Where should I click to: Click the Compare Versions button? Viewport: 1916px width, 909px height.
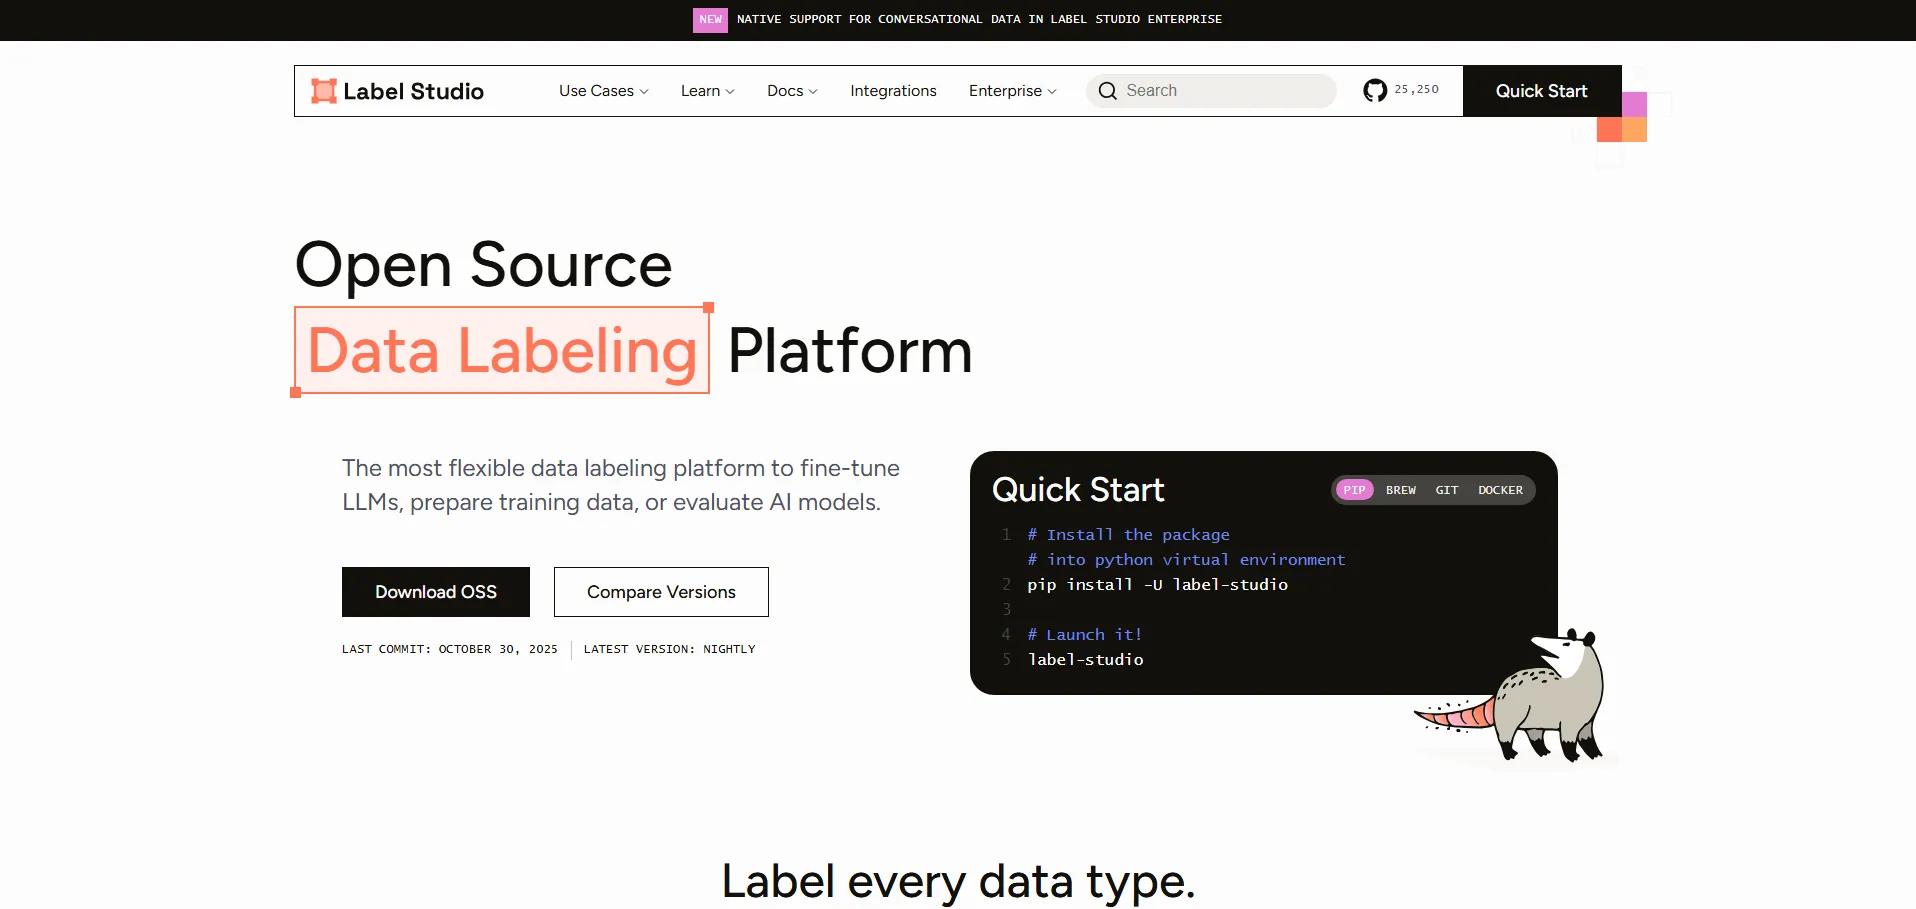pos(661,592)
